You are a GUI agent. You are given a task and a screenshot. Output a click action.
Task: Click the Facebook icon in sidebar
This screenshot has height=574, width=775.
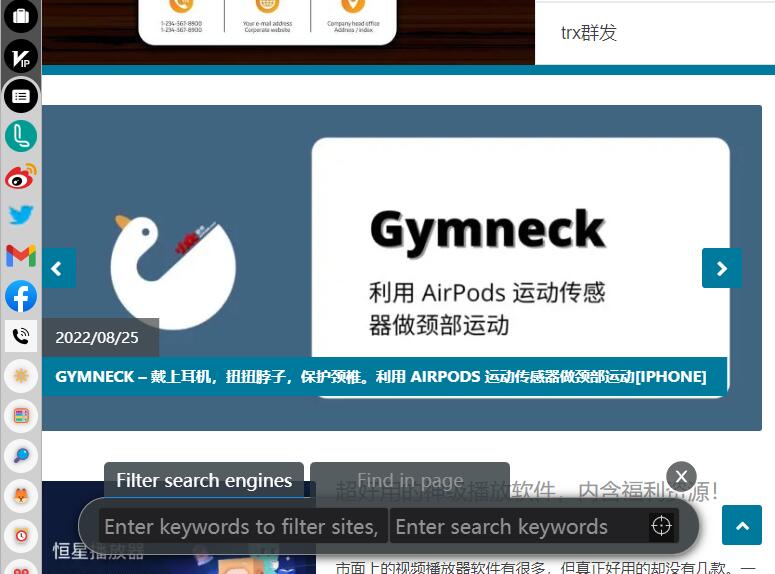(x=21, y=296)
